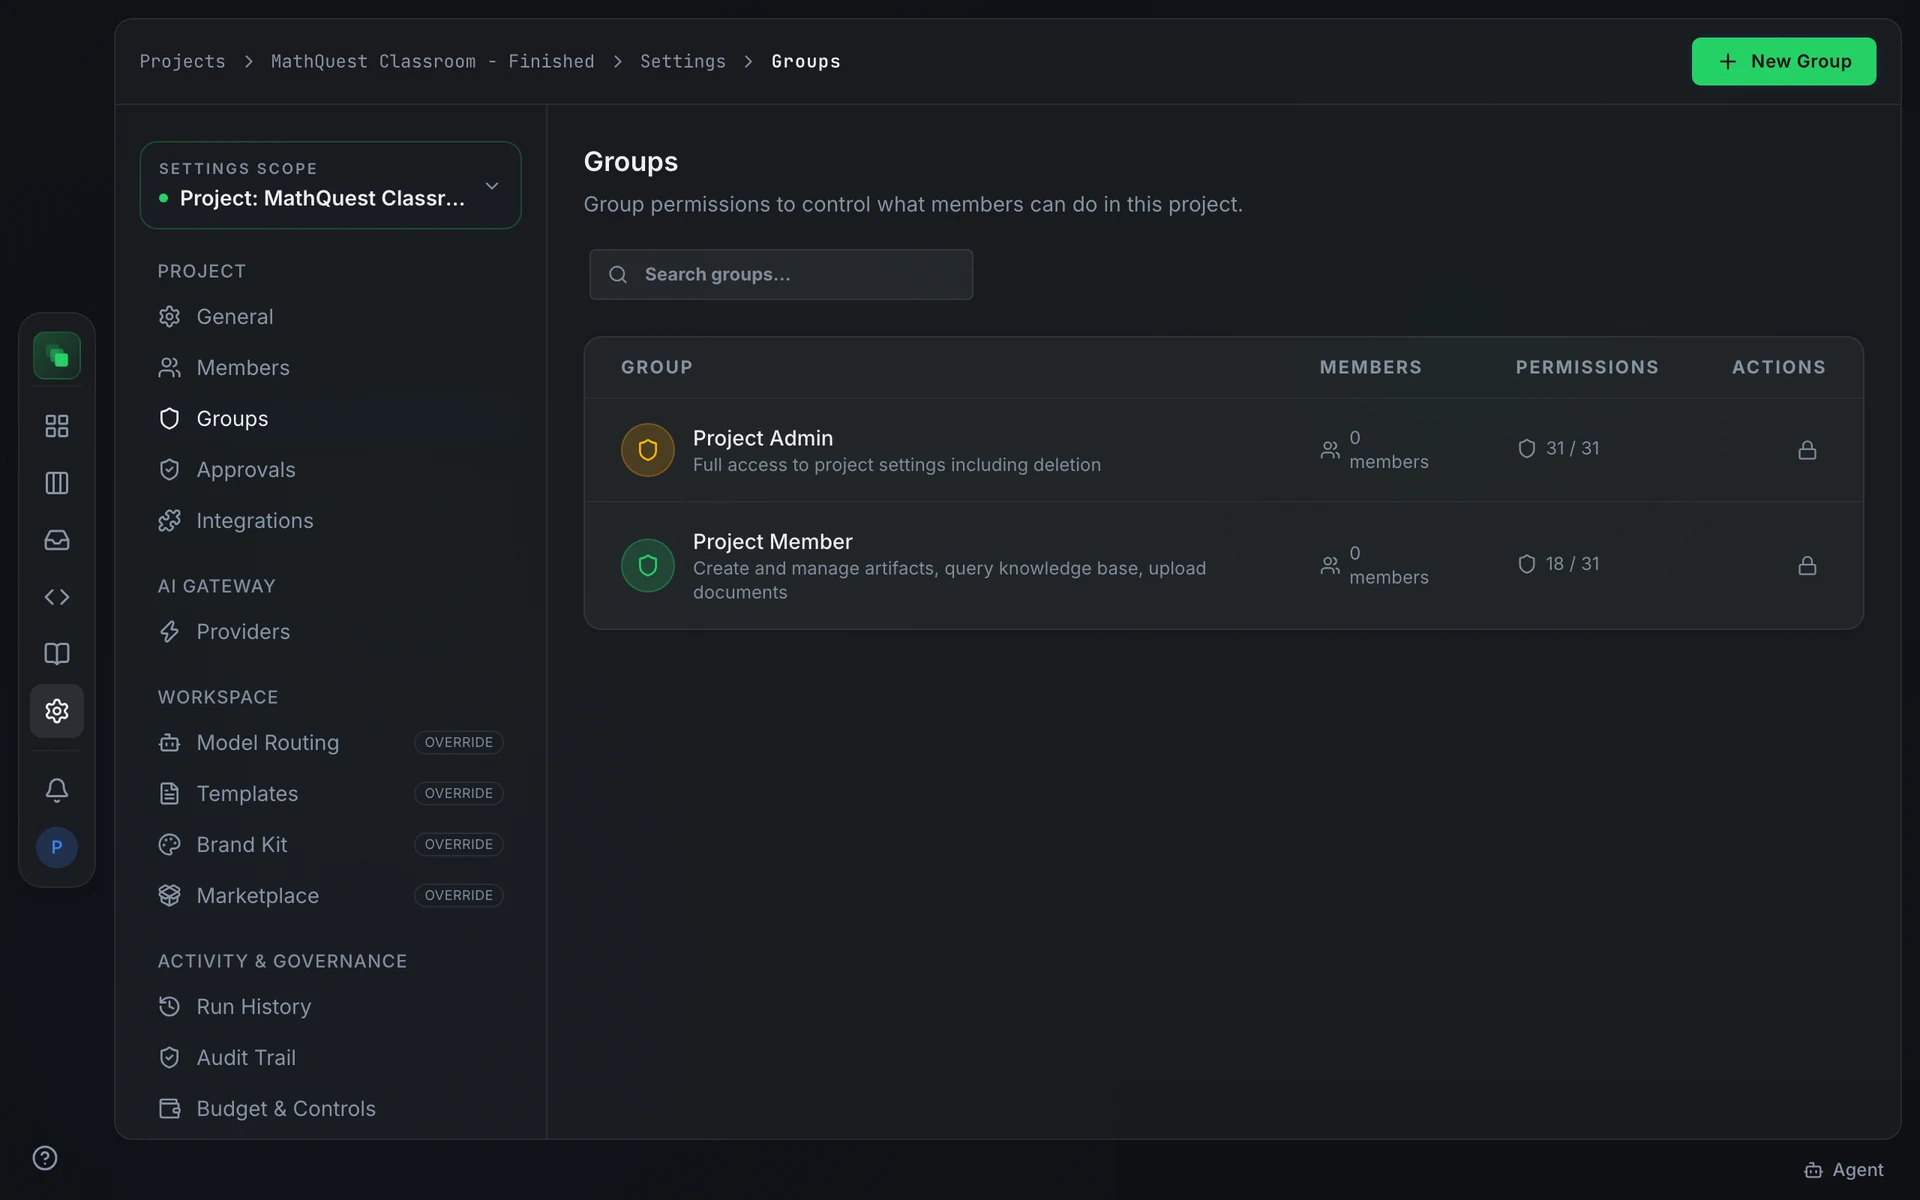
Task: Open Model Routing settings
Action: 330,743
